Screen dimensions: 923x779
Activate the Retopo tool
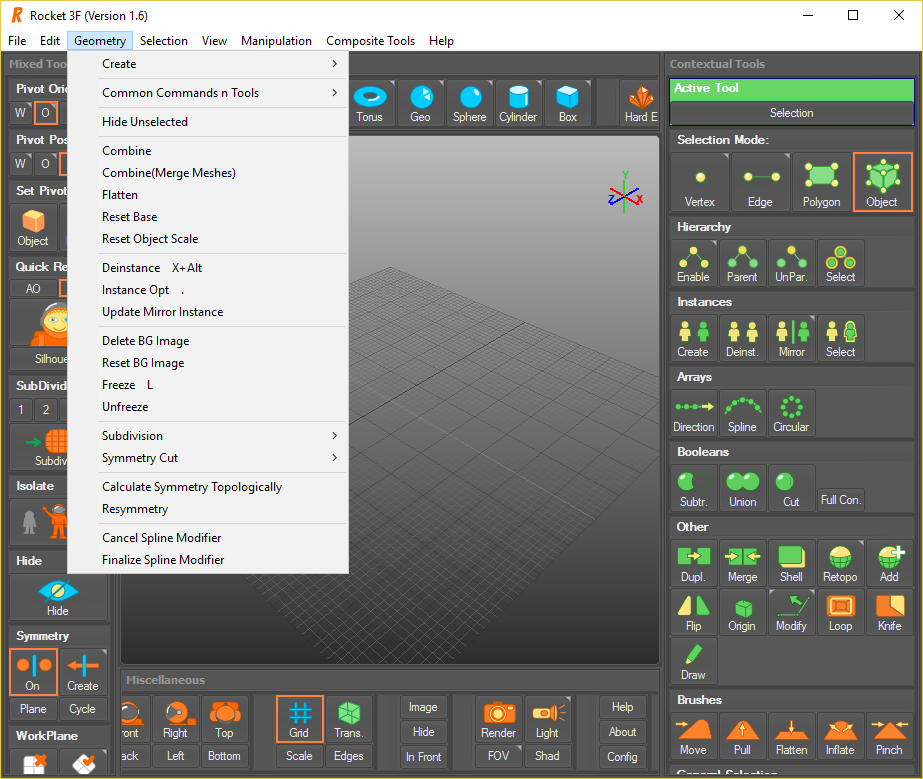tap(840, 563)
